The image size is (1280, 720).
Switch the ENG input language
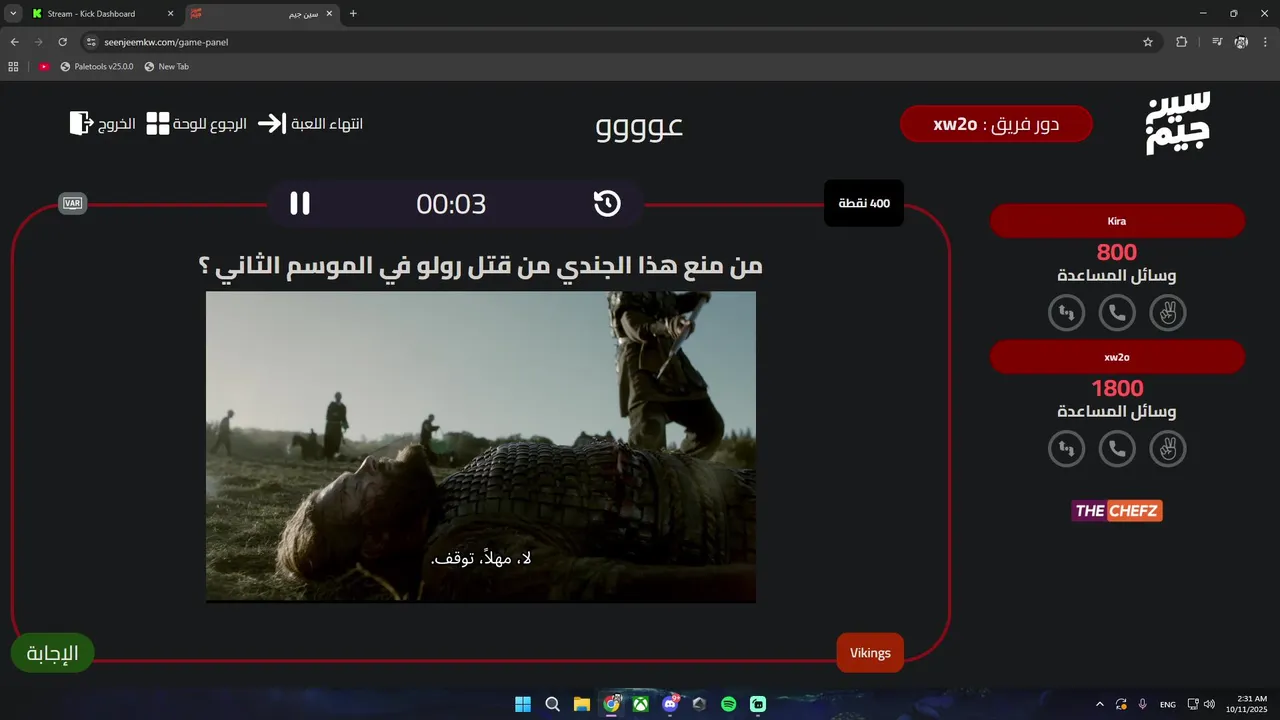click(x=1168, y=705)
